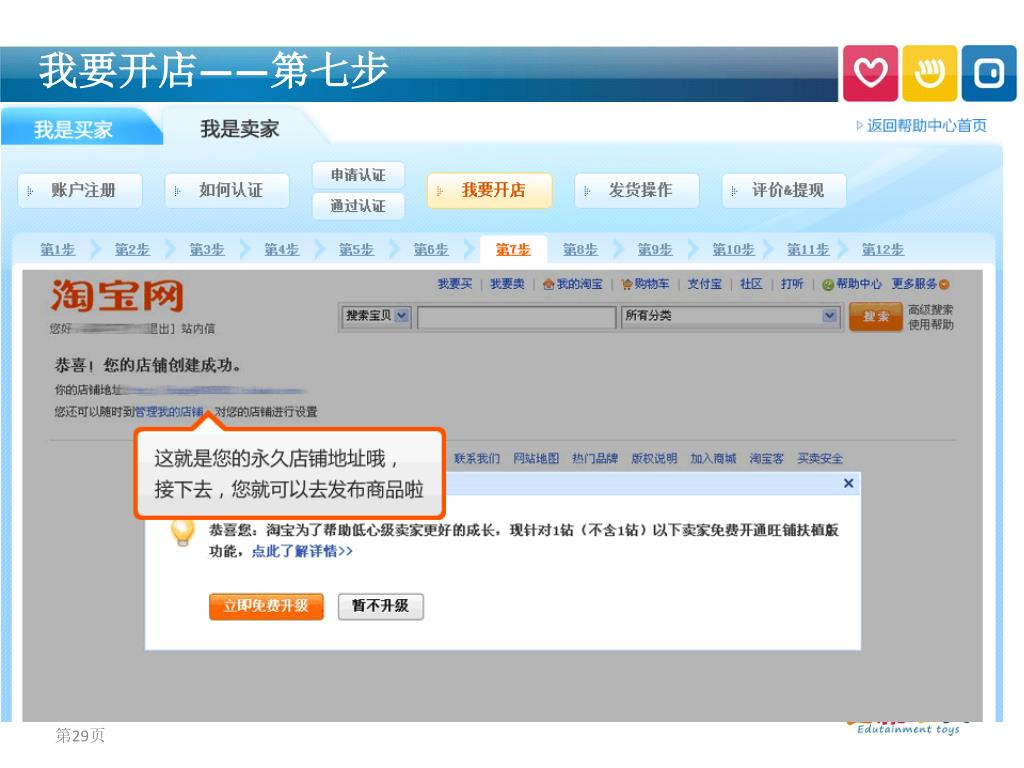Viewport: 1024px width, 768px height.
Task: Open the 所有分类 category dropdown
Action: [x=729, y=316]
